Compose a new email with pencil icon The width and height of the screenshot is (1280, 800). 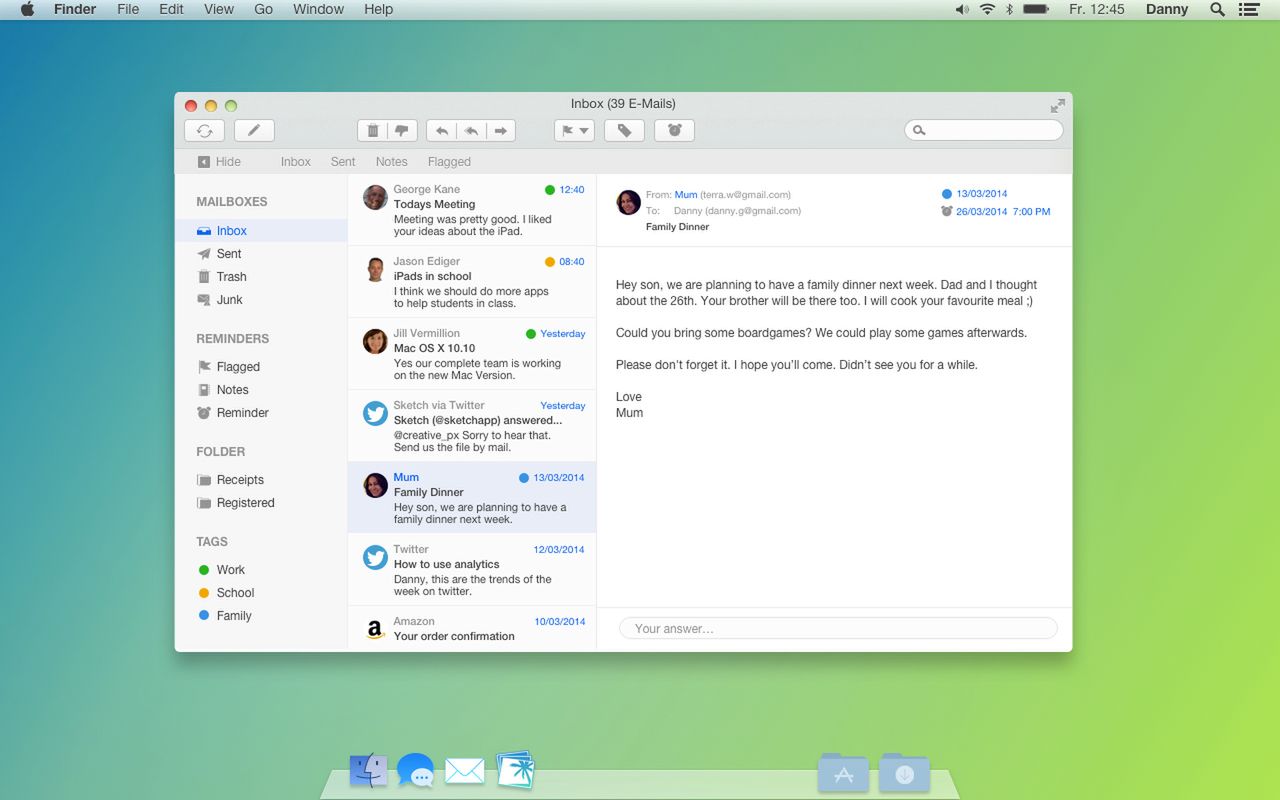254,131
